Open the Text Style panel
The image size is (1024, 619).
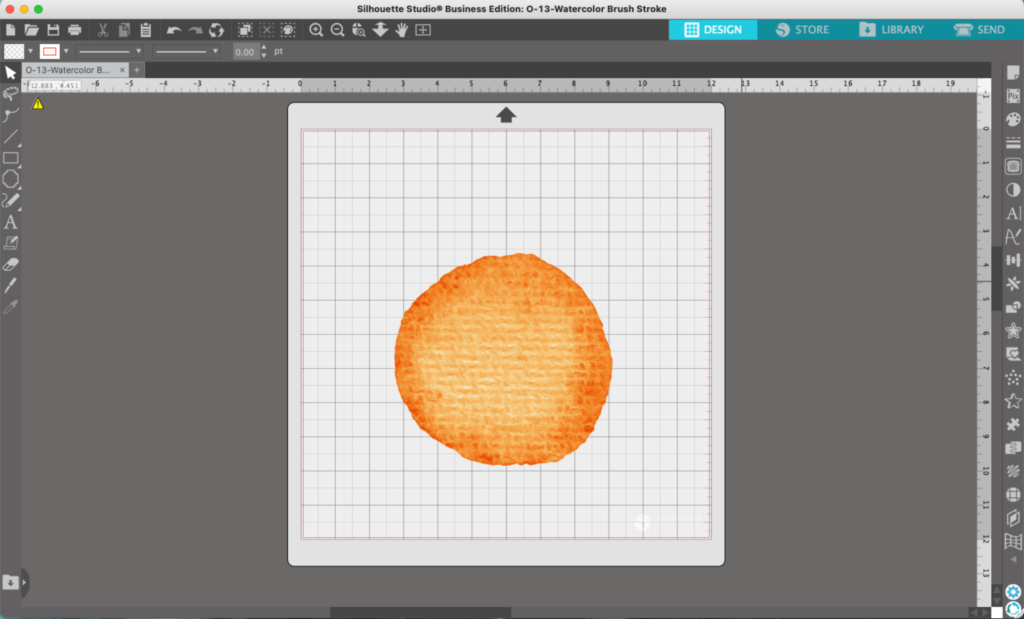[1013, 214]
